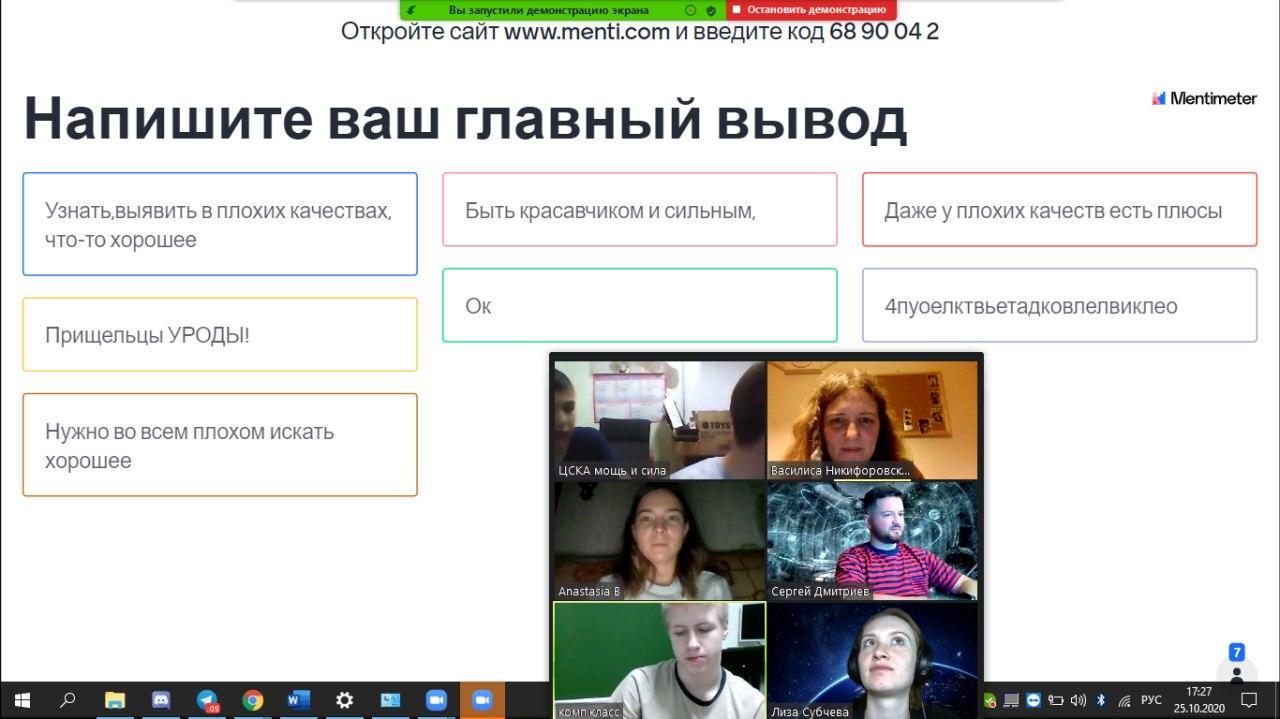Open Google Chrome from the taskbar
This screenshot has height=719, width=1280.
click(x=253, y=700)
